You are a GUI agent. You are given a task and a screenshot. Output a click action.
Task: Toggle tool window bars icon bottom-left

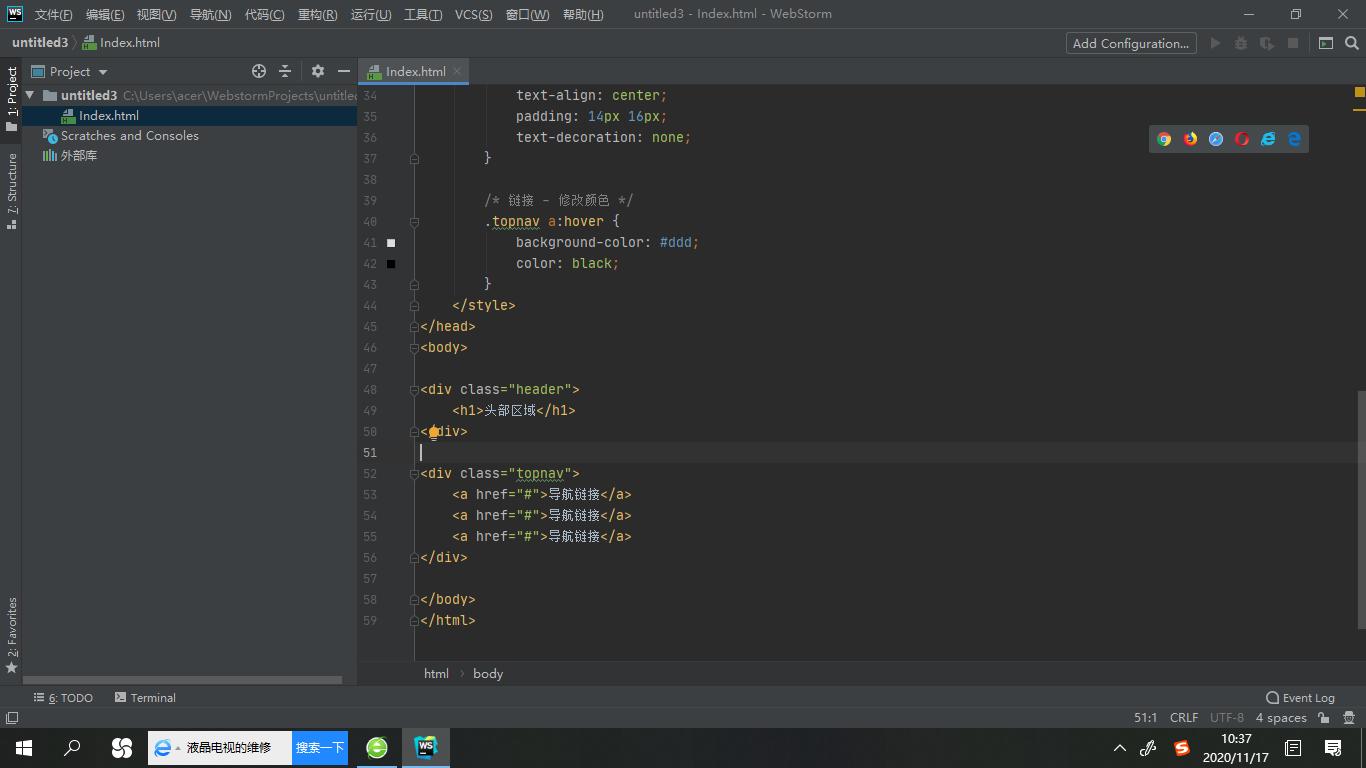coord(12,717)
